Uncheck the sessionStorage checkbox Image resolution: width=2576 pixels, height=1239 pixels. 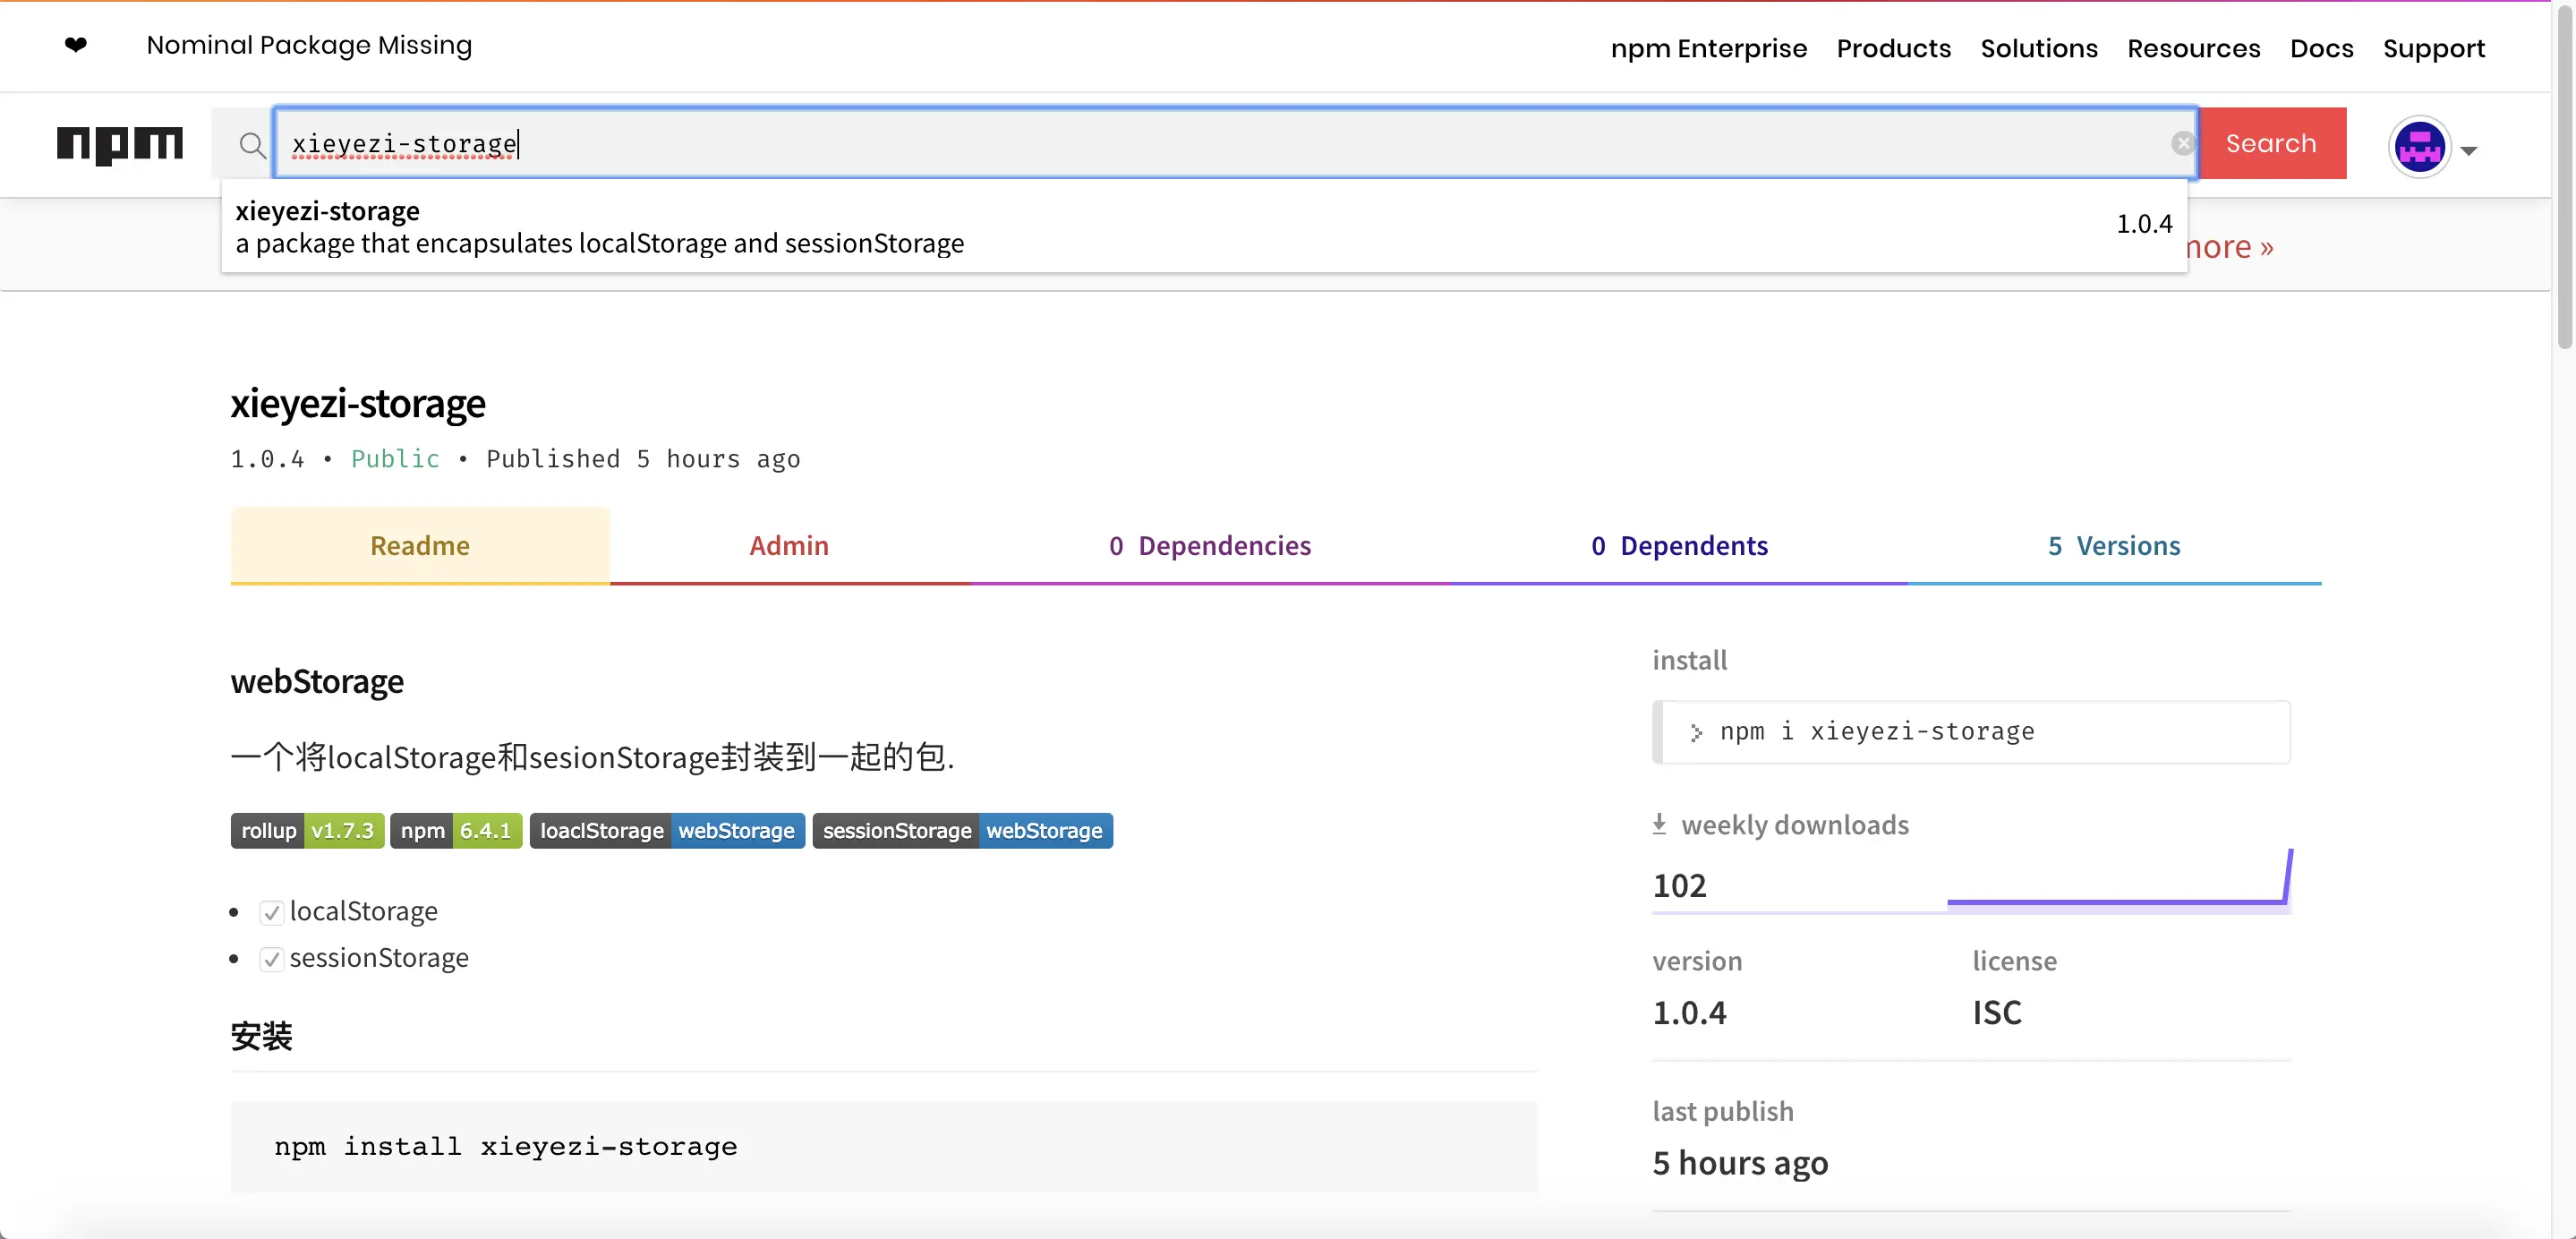[271, 959]
